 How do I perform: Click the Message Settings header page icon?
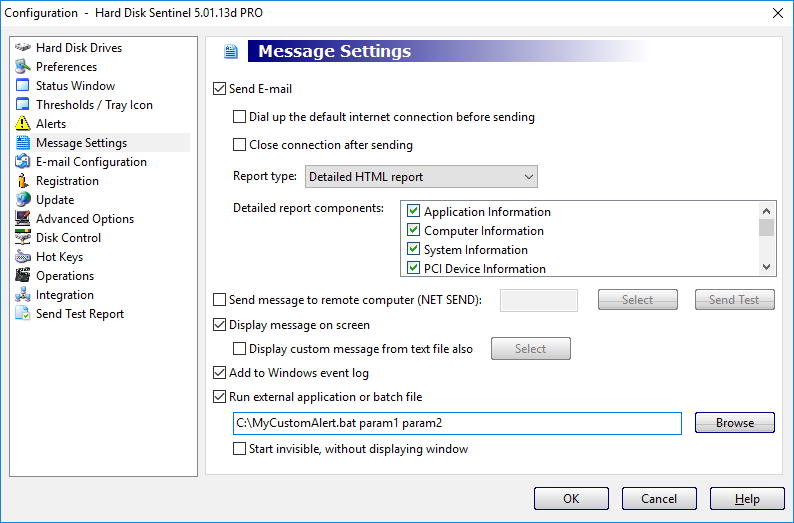click(x=231, y=51)
